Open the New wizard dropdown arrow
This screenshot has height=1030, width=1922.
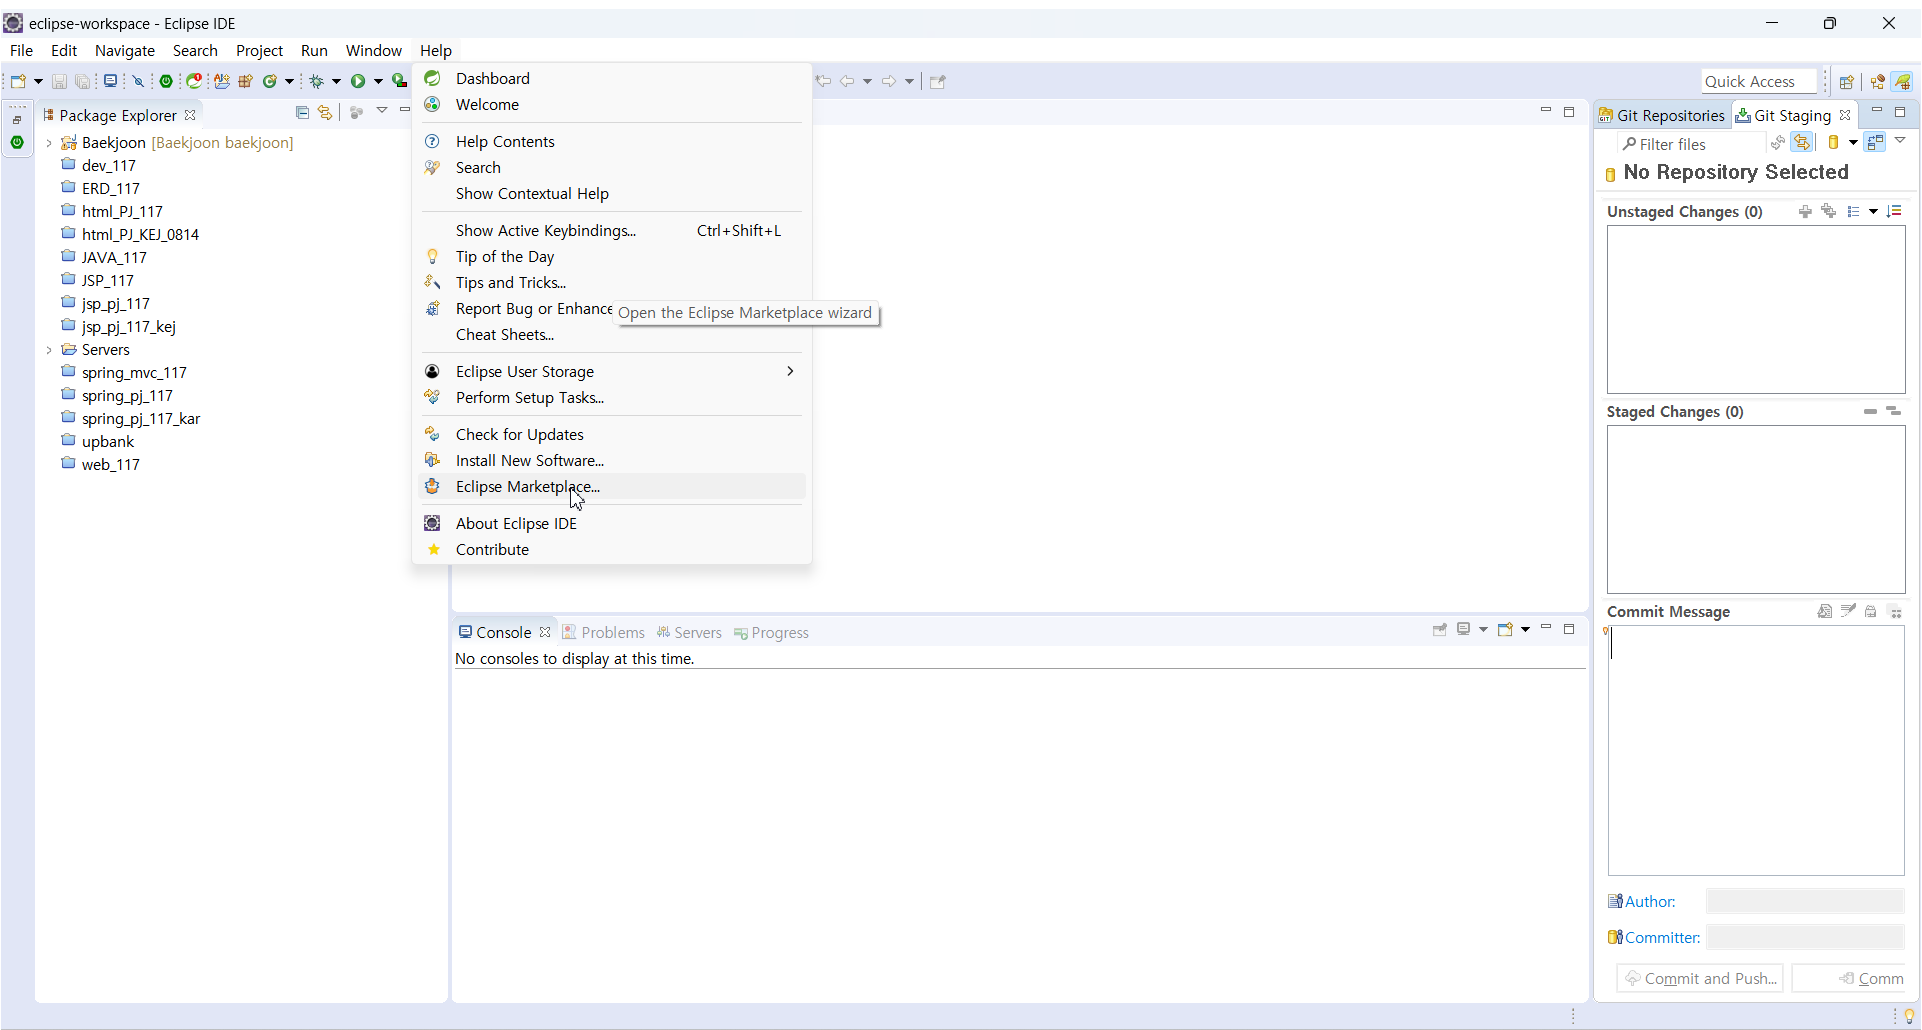(38, 81)
